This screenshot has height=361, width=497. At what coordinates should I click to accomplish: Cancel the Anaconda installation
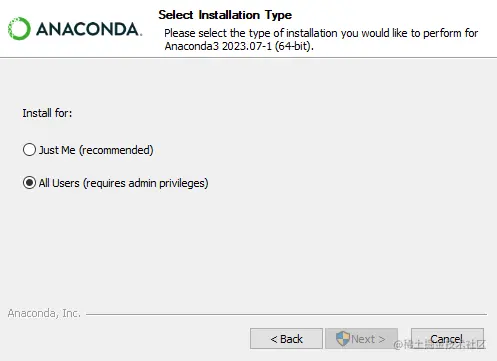[x=447, y=339]
